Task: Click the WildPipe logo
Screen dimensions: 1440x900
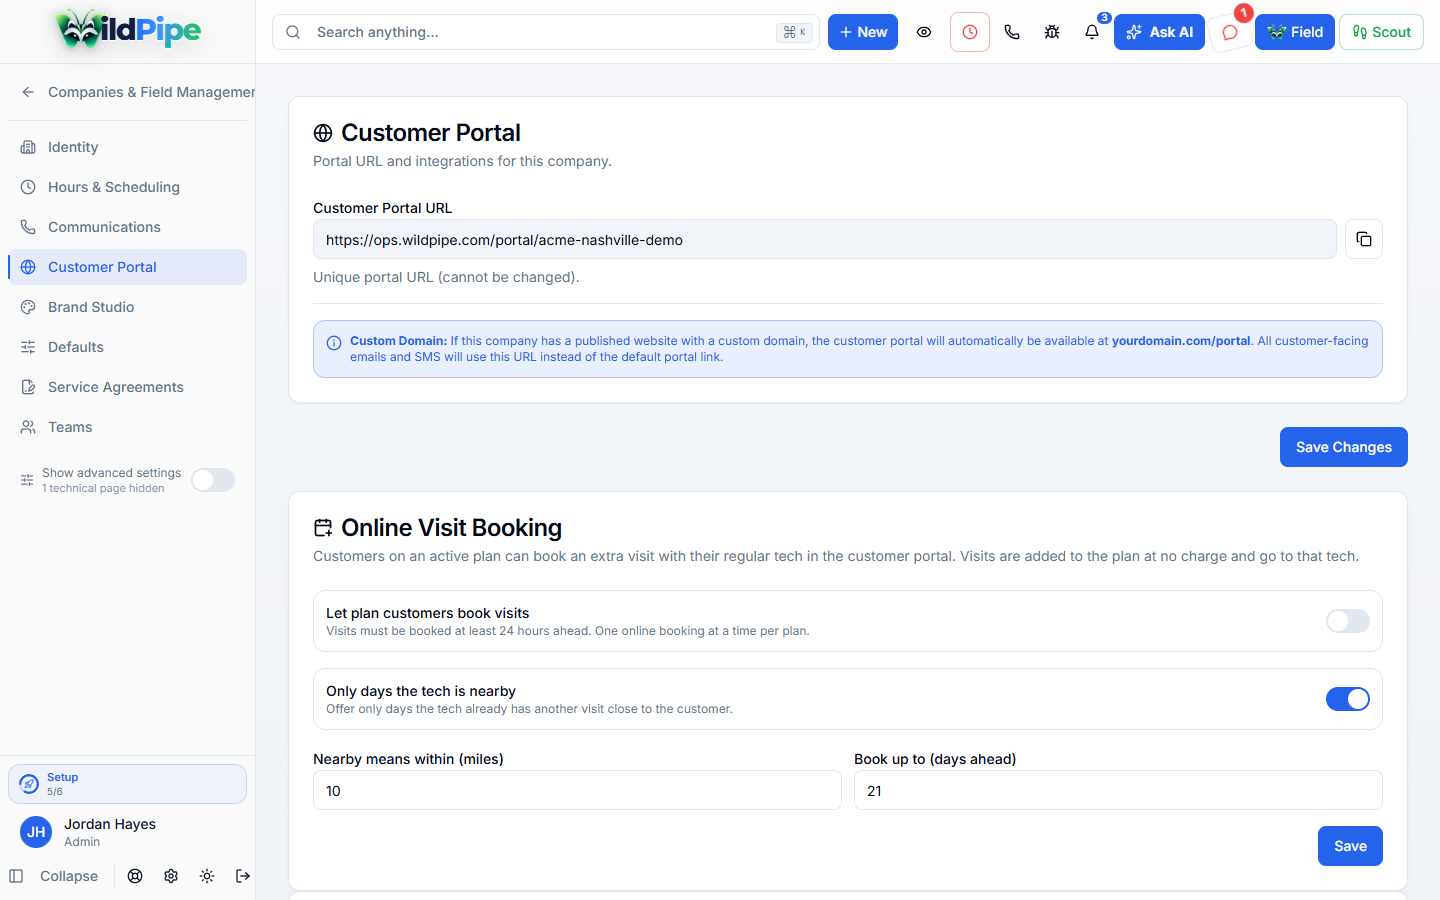Action: 128,30
